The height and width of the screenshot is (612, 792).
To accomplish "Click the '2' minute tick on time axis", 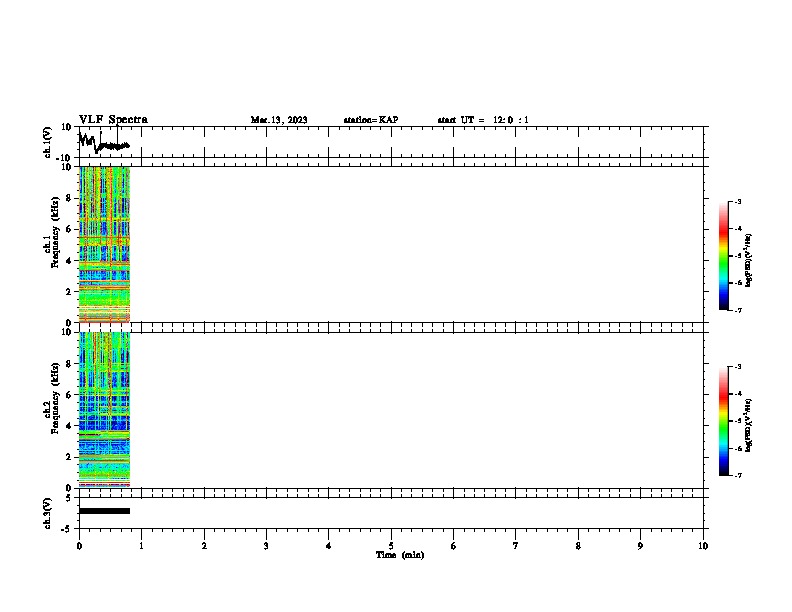I will pos(204,546).
